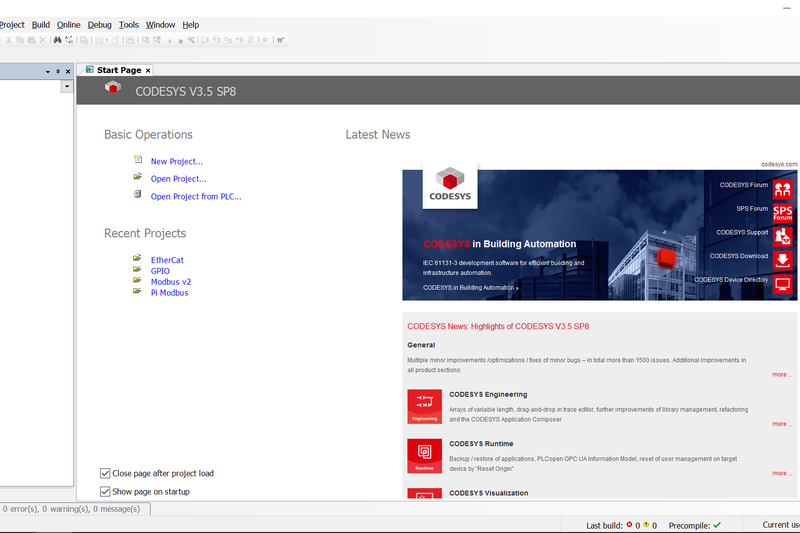The width and height of the screenshot is (800, 533).
Task: Uncheck Show page on startup
Action: 105,492
